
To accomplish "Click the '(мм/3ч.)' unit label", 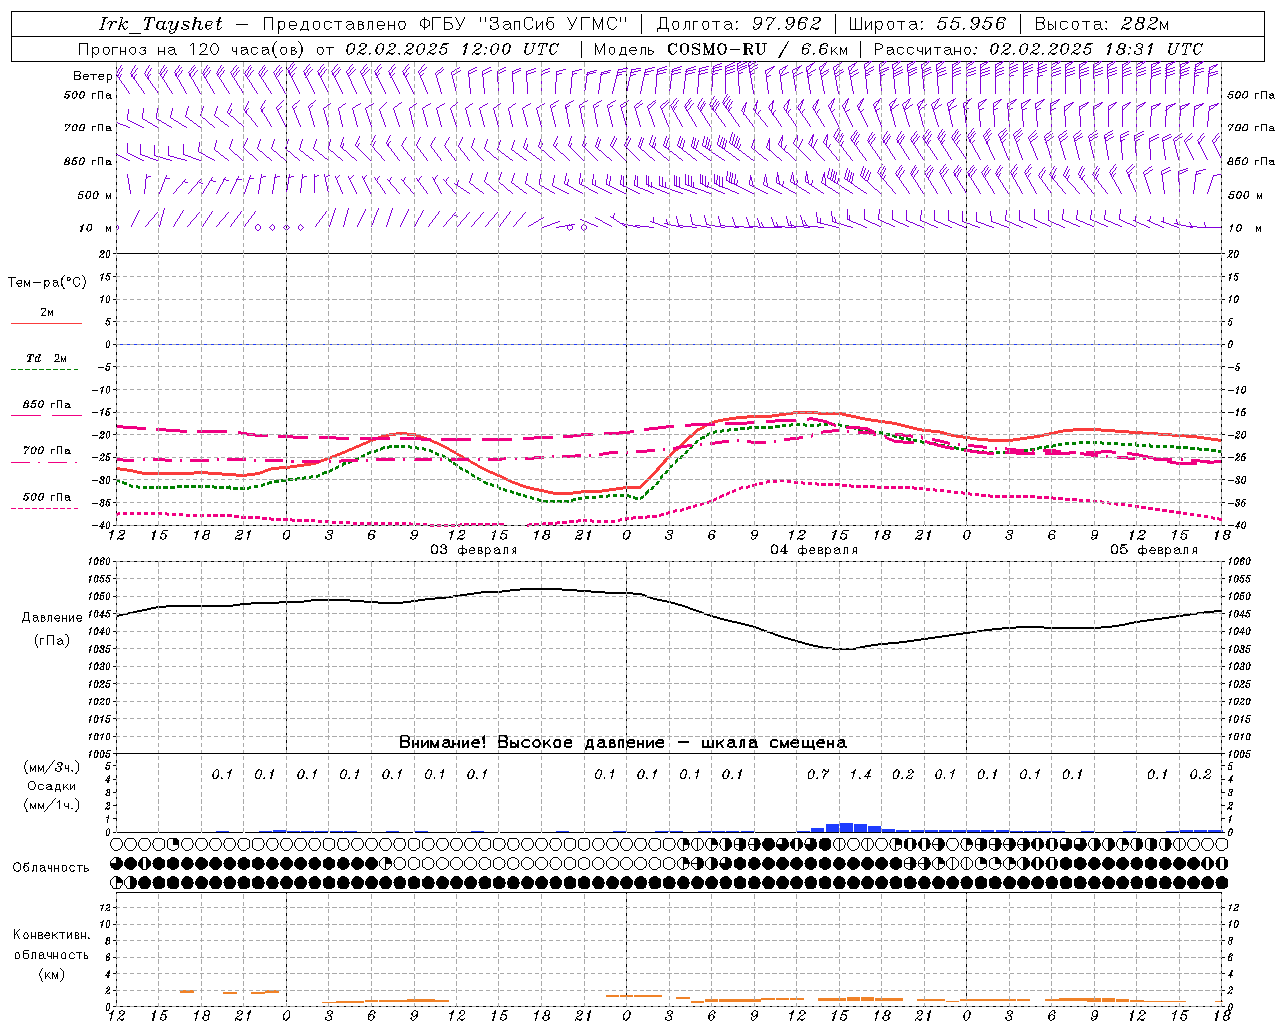I will click(x=52, y=767).
